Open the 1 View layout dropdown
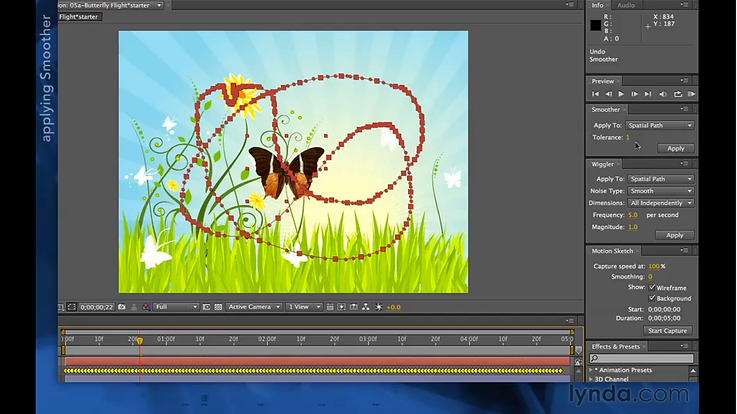Screen dimensions: 737x414 click(304, 307)
